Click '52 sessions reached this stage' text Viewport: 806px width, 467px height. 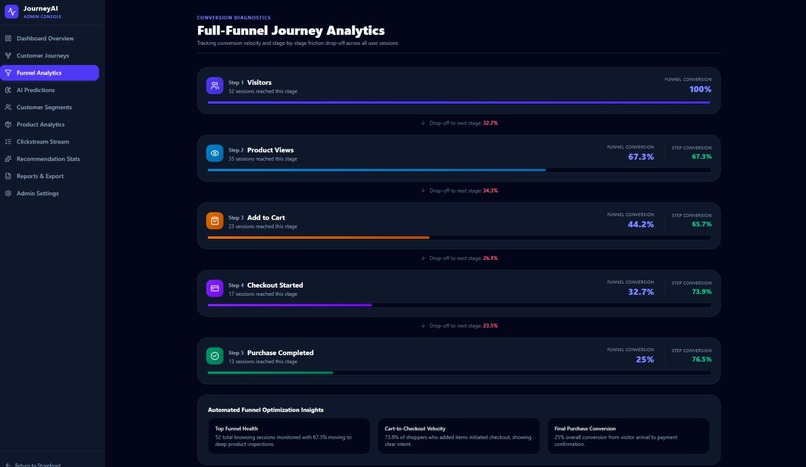tap(263, 91)
